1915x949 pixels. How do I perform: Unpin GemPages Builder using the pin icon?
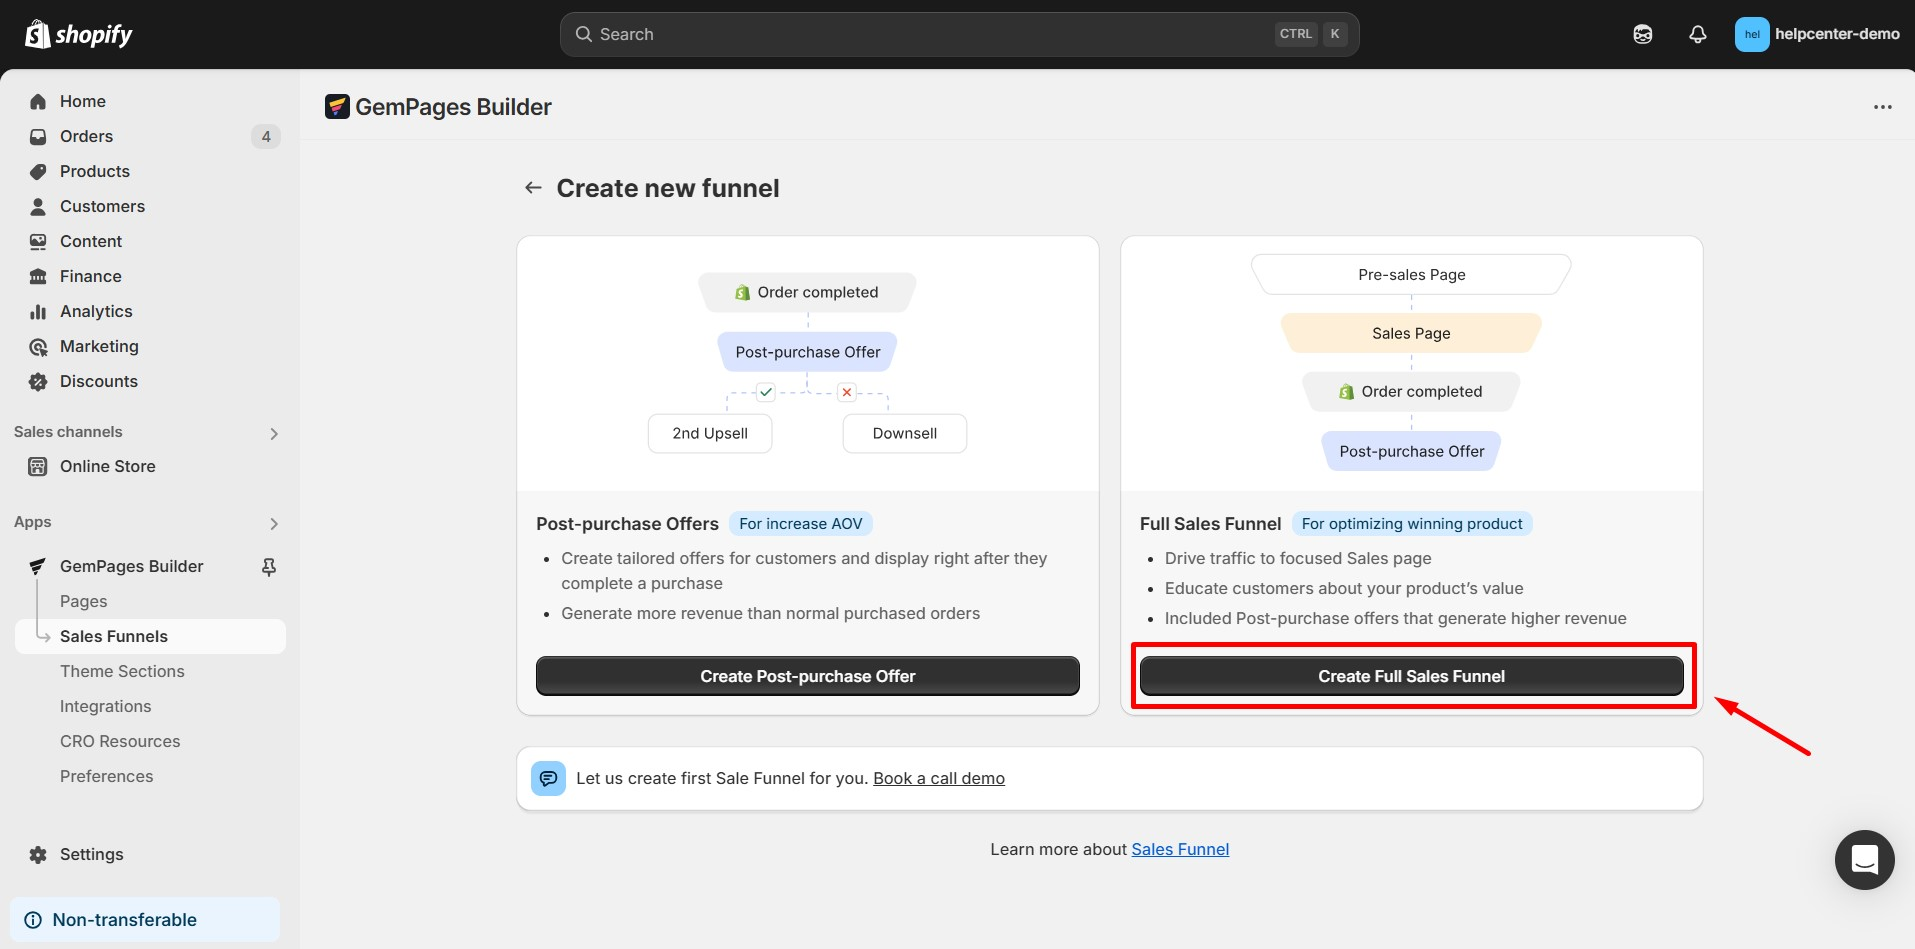click(268, 567)
